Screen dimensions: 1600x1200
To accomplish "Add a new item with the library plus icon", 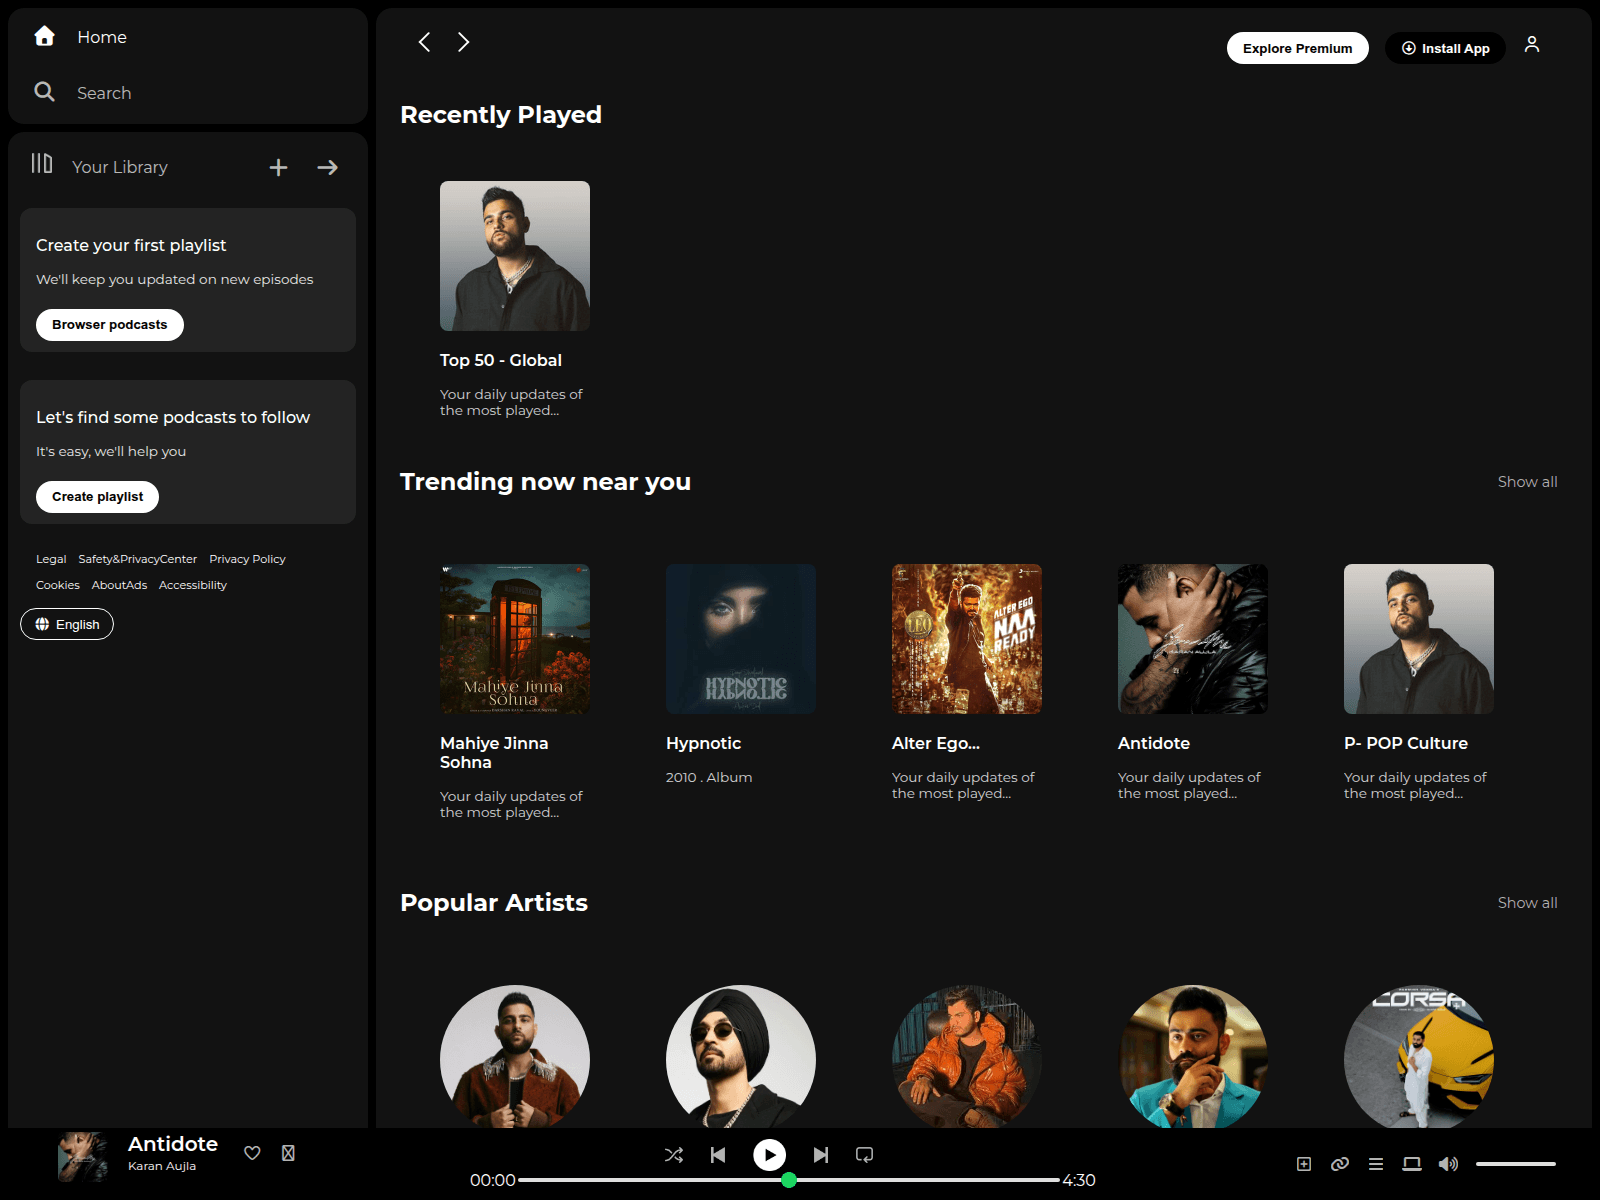I will tap(278, 168).
